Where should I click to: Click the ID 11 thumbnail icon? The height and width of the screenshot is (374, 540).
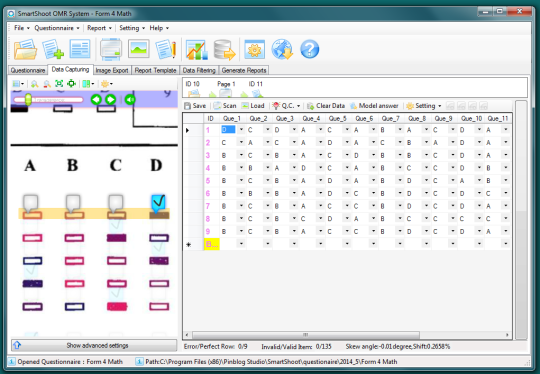[x=257, y=93]
